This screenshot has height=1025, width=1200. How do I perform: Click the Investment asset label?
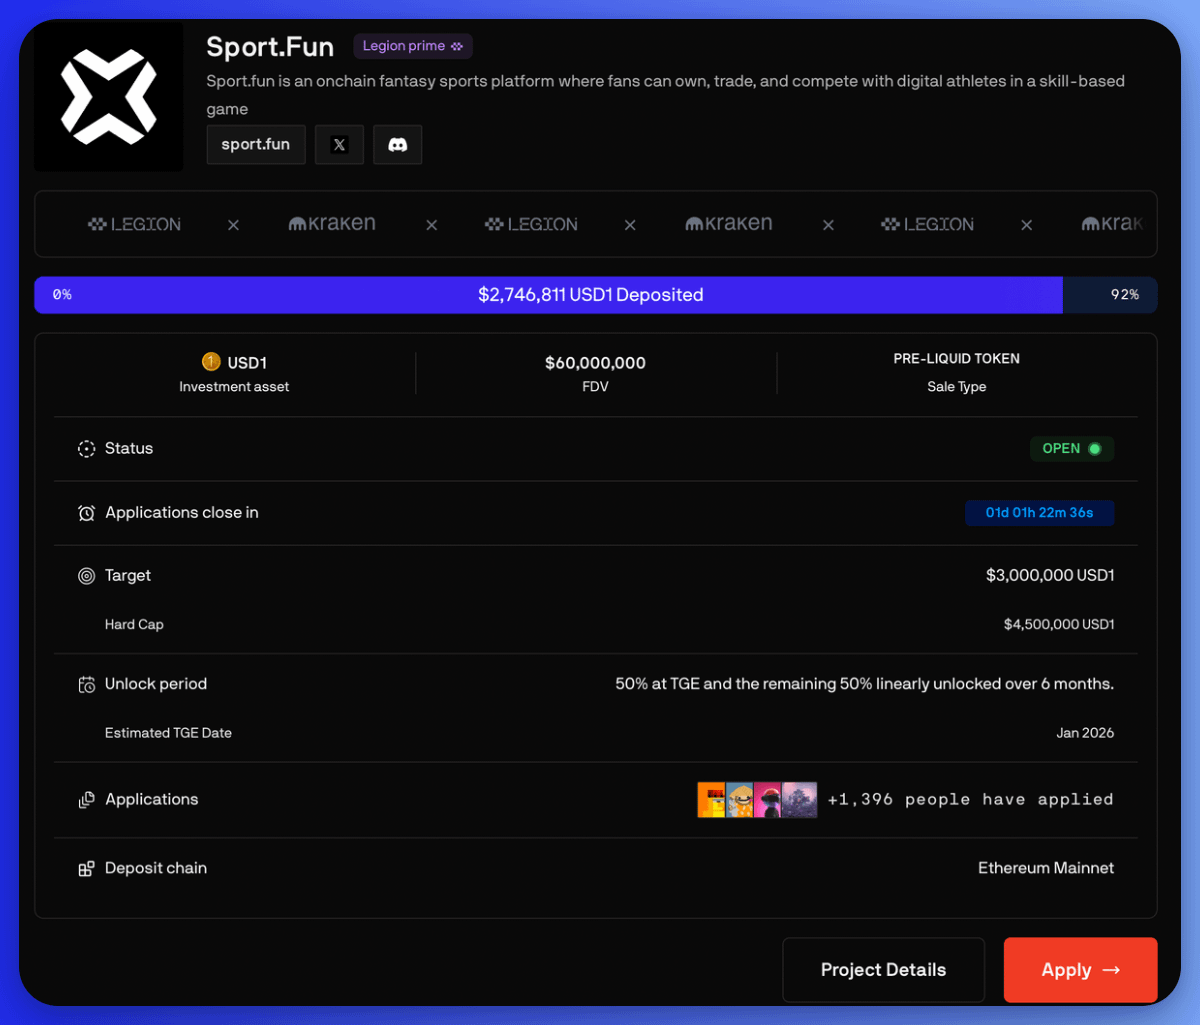click(x=234, y=387)
